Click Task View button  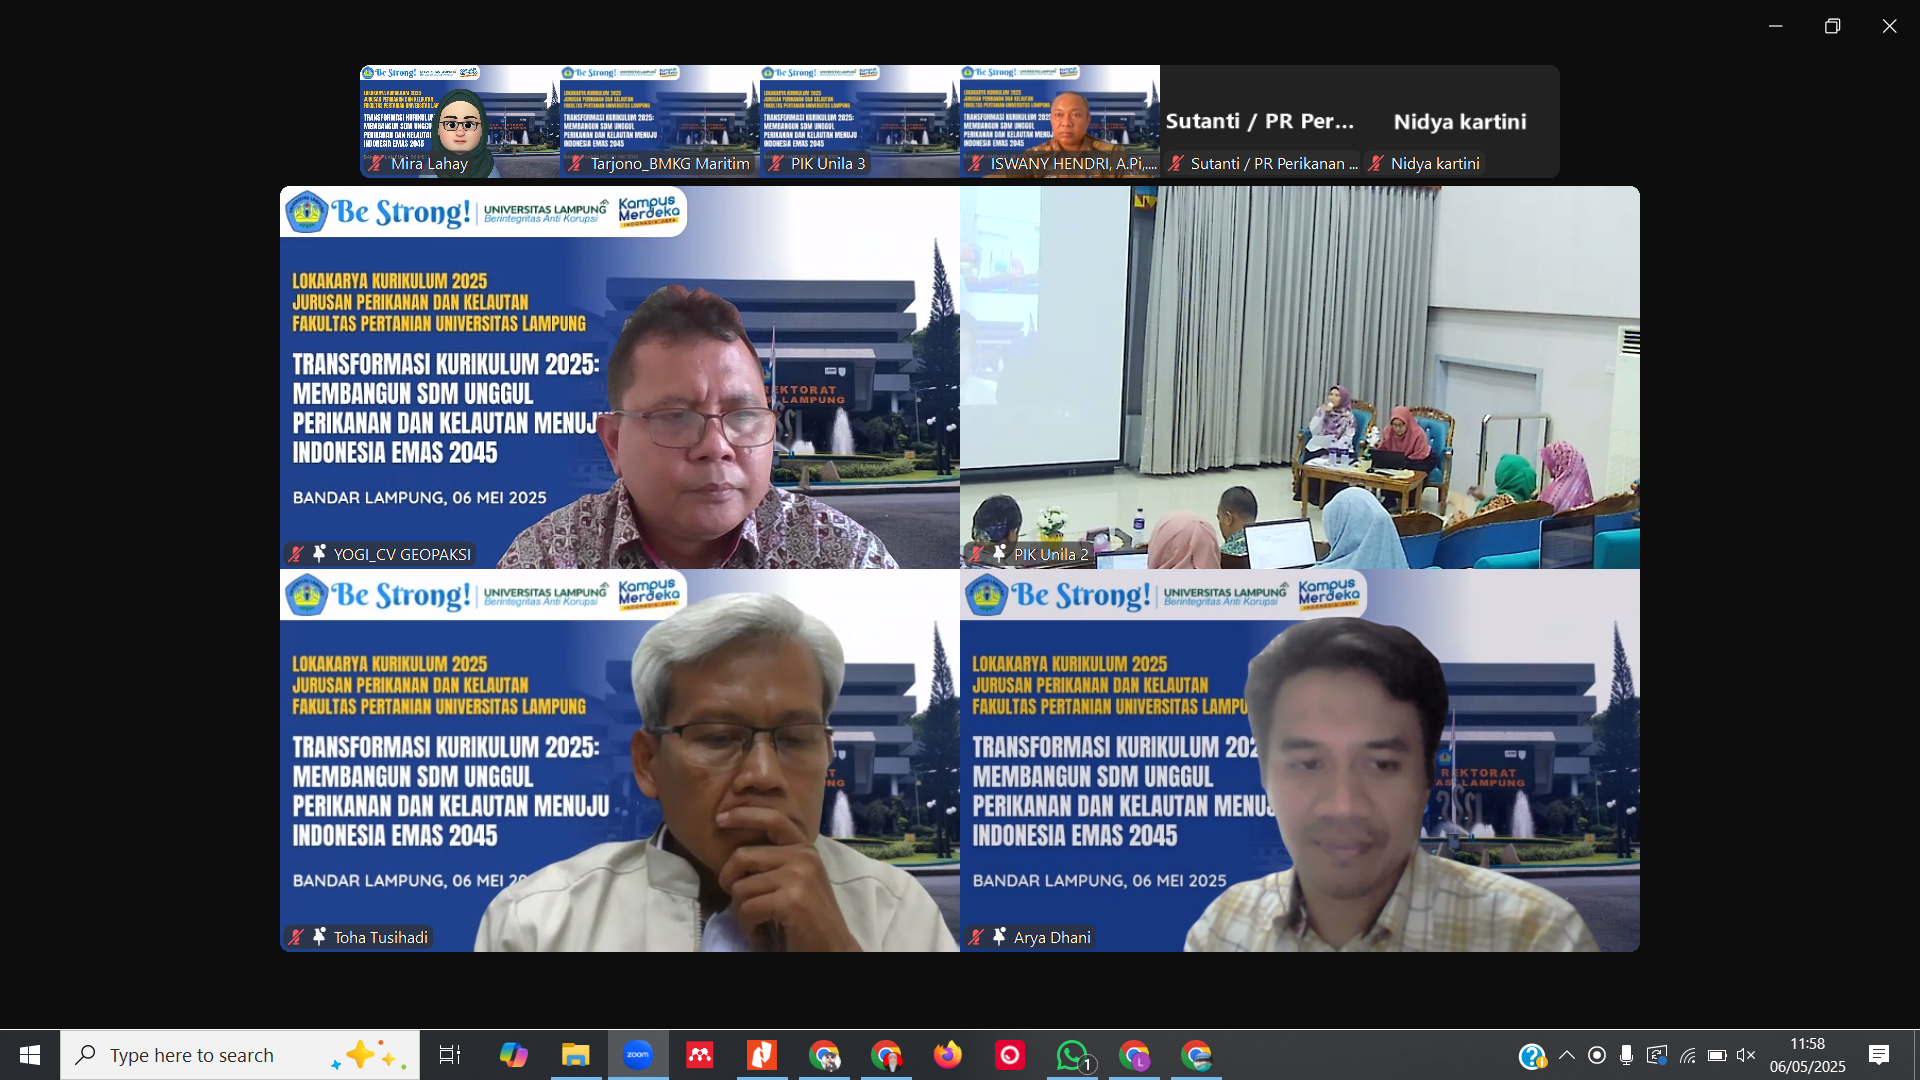pyautogui.click(x=450, y=1055)
